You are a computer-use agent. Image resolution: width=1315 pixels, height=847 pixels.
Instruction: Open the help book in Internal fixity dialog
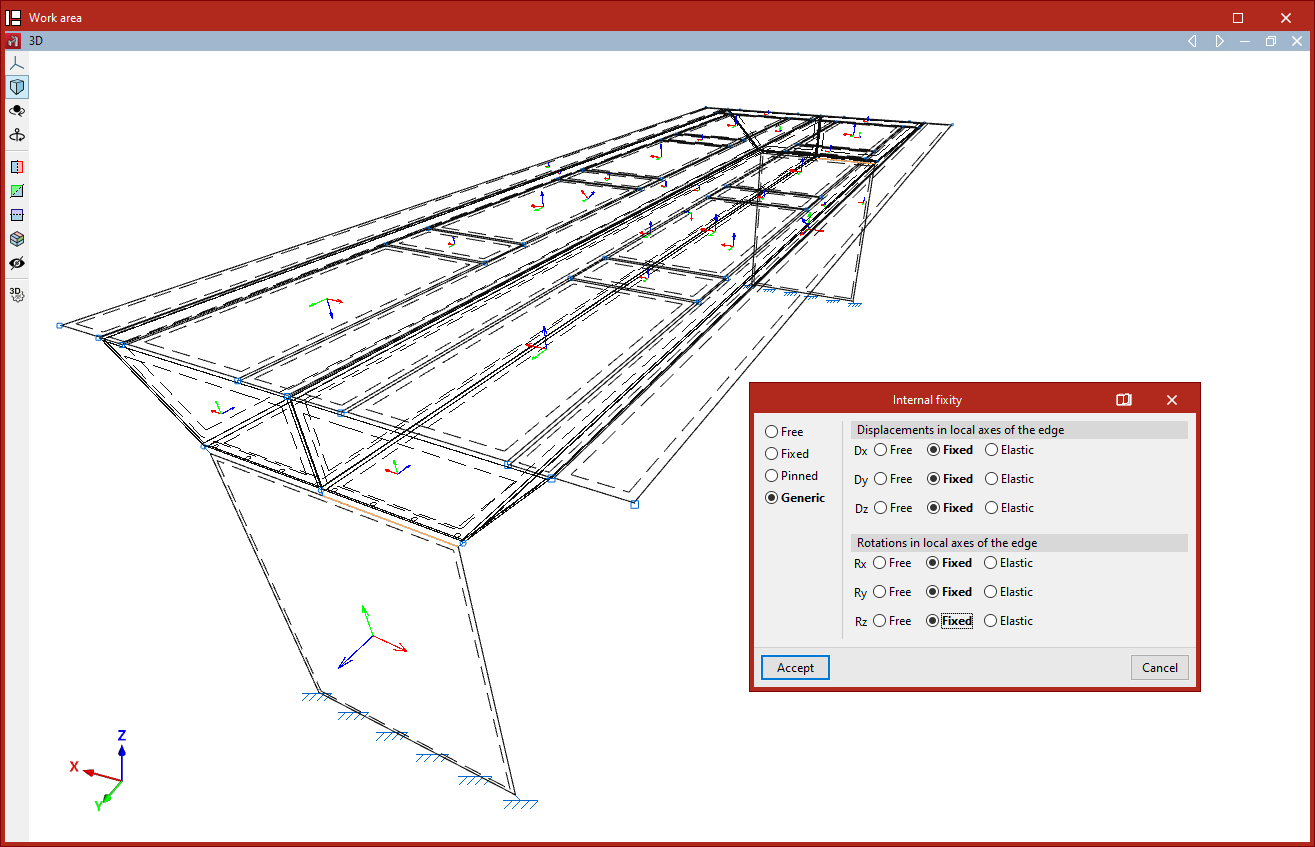pos(1124,400)
